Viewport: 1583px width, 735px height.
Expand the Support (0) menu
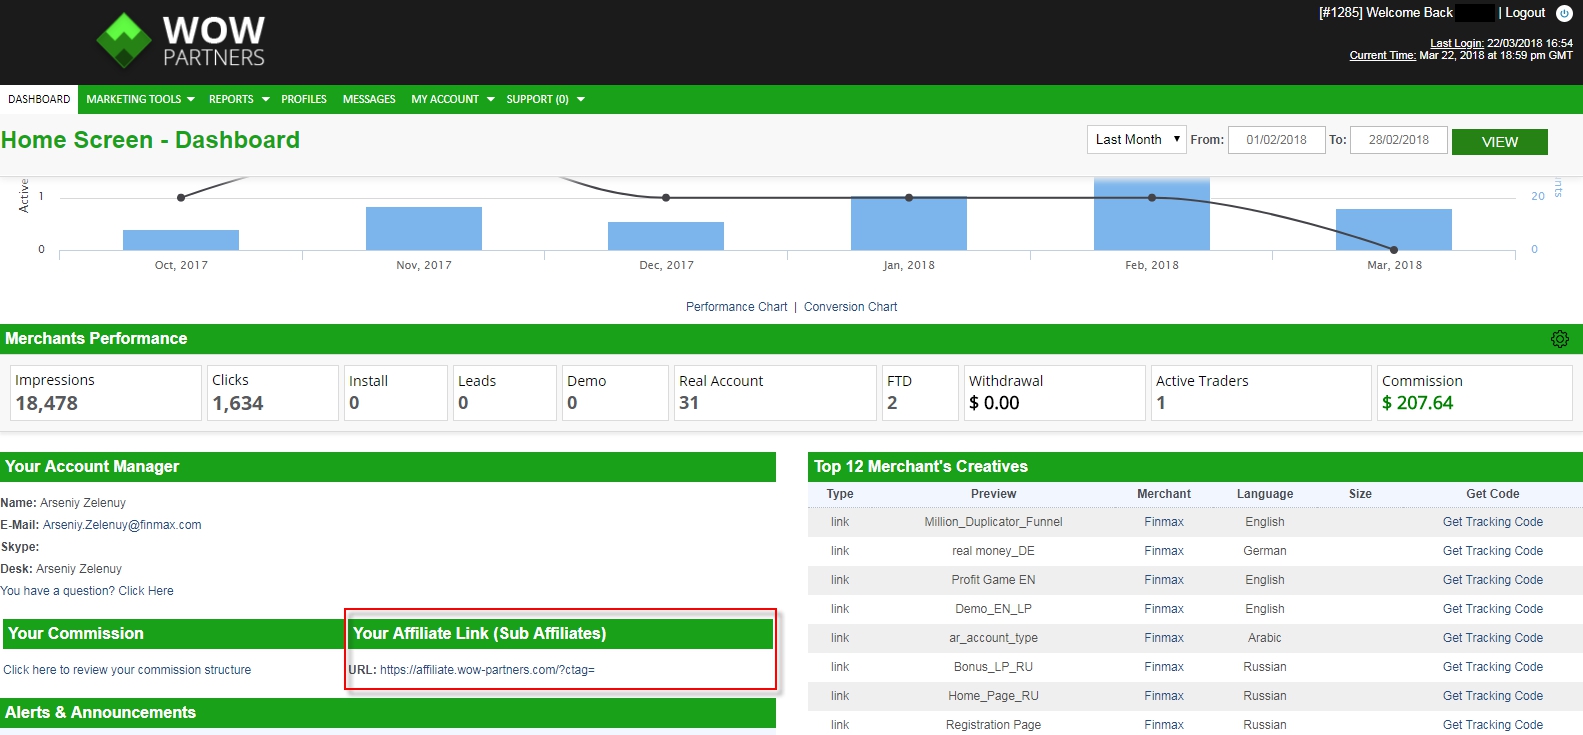click(x=545, y=99)
